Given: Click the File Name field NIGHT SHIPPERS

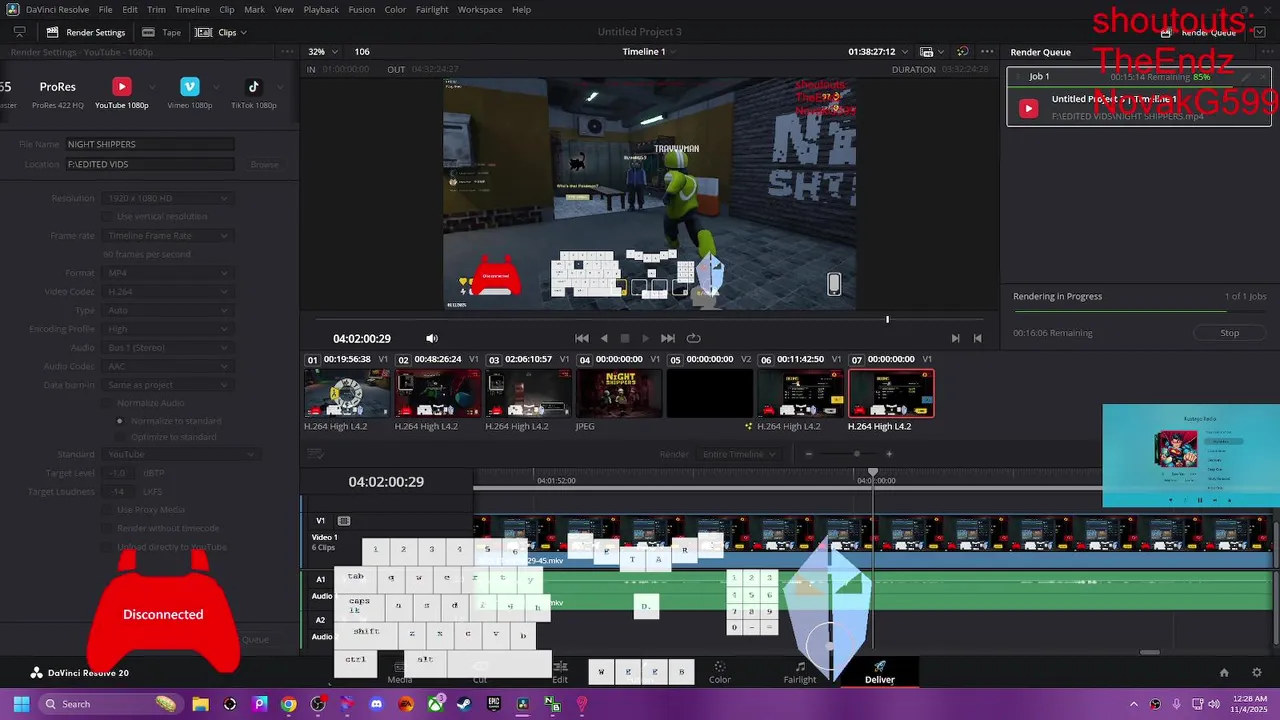Looking at the screenshot, I should (x=150, y=144).
